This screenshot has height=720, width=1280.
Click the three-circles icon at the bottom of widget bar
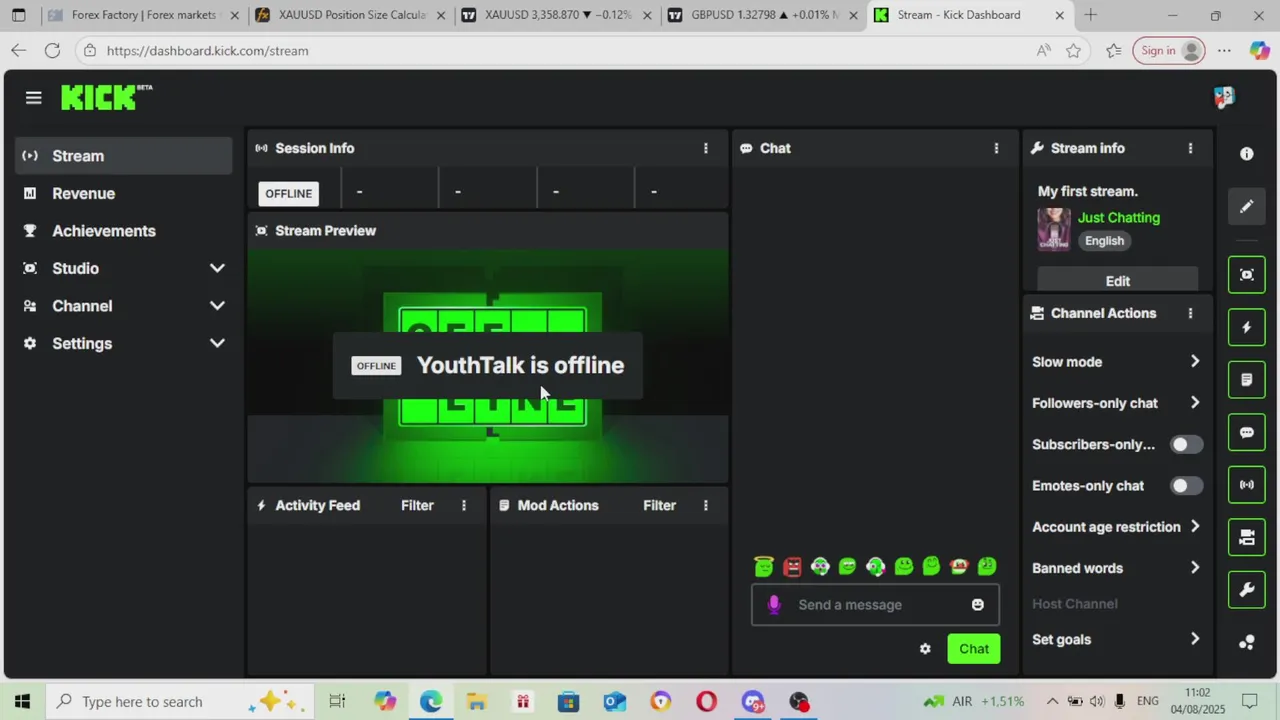tap(1246, 643)
